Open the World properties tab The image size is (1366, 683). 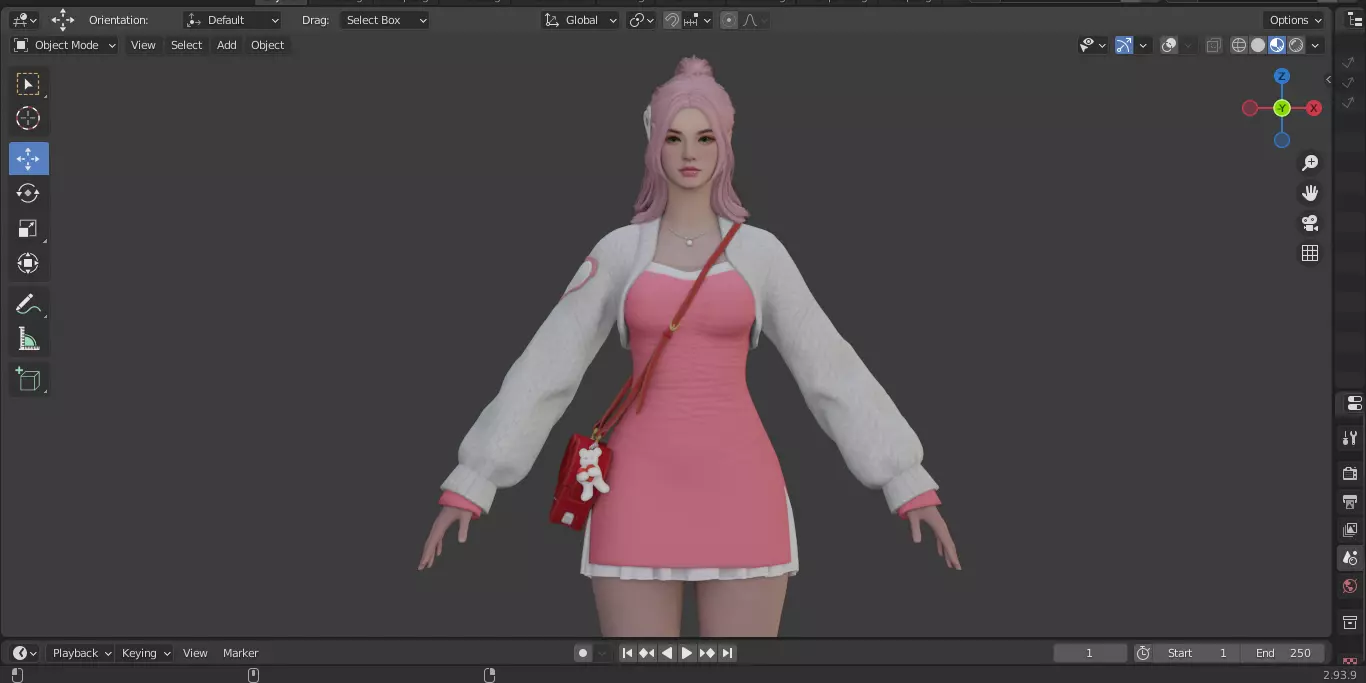tap(1350, 586)
